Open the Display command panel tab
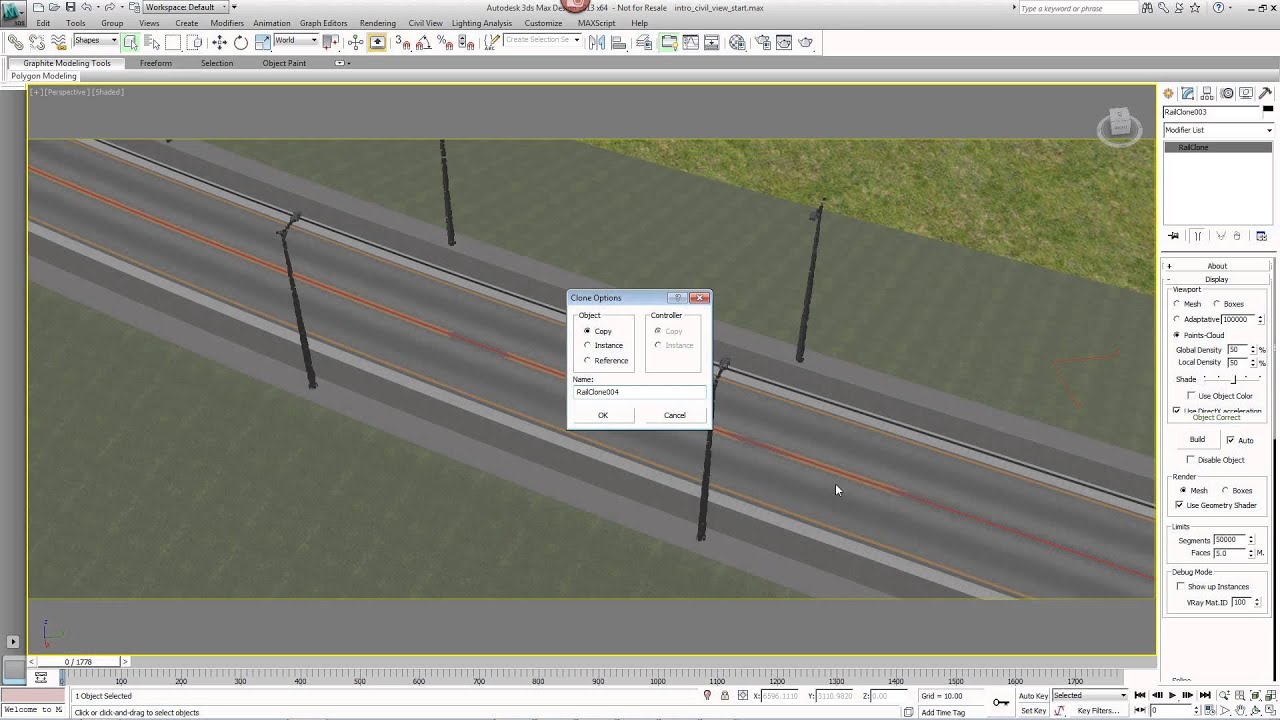This screenshot has width=1280, height=720. click(1246, 93)
